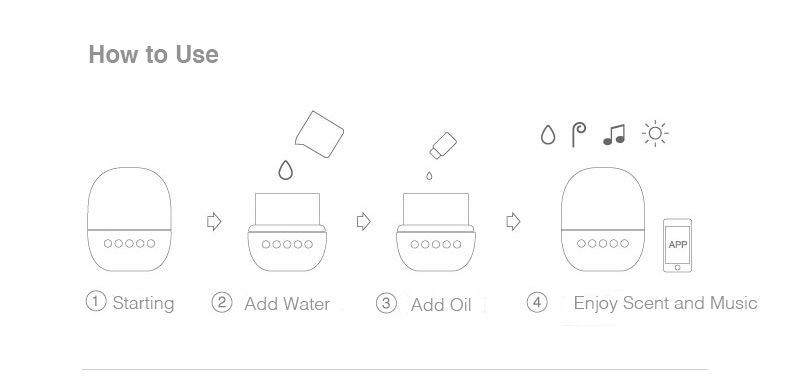The image size is (790, 380).
Task: Click the music note icon
Action: coord(614,135)
